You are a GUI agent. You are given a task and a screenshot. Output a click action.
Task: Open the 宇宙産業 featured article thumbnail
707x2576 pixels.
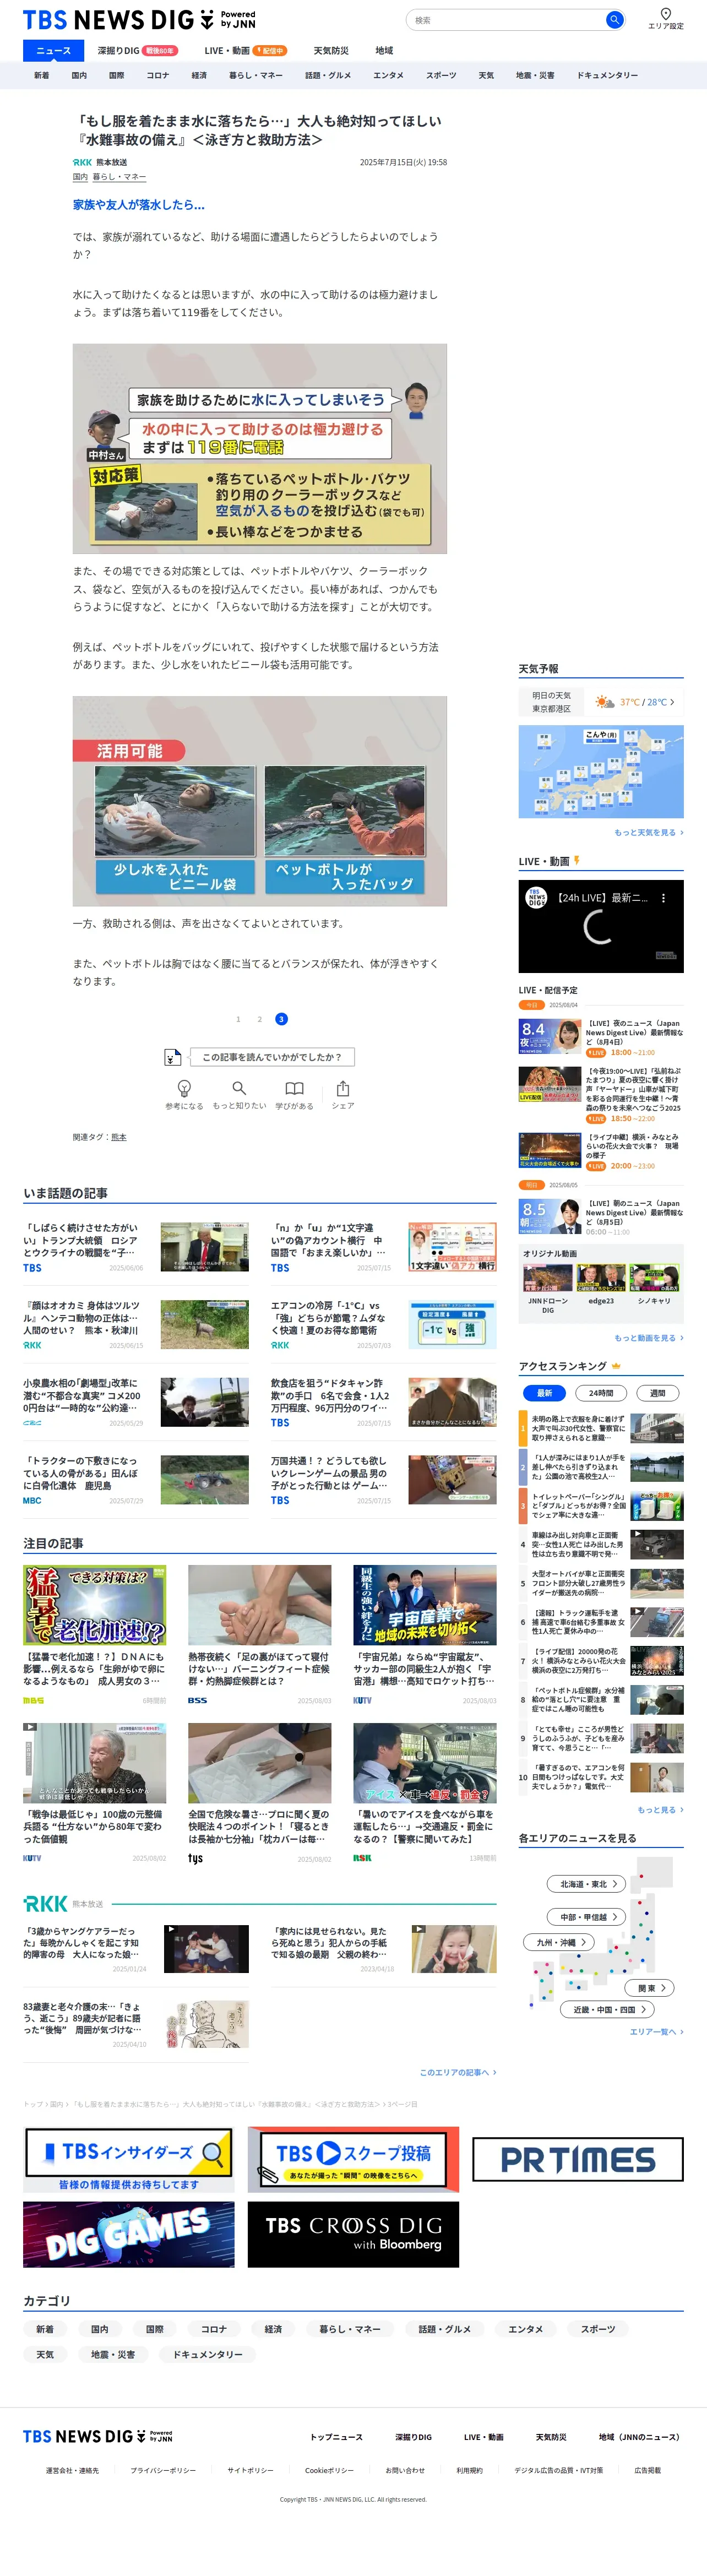425,1605
